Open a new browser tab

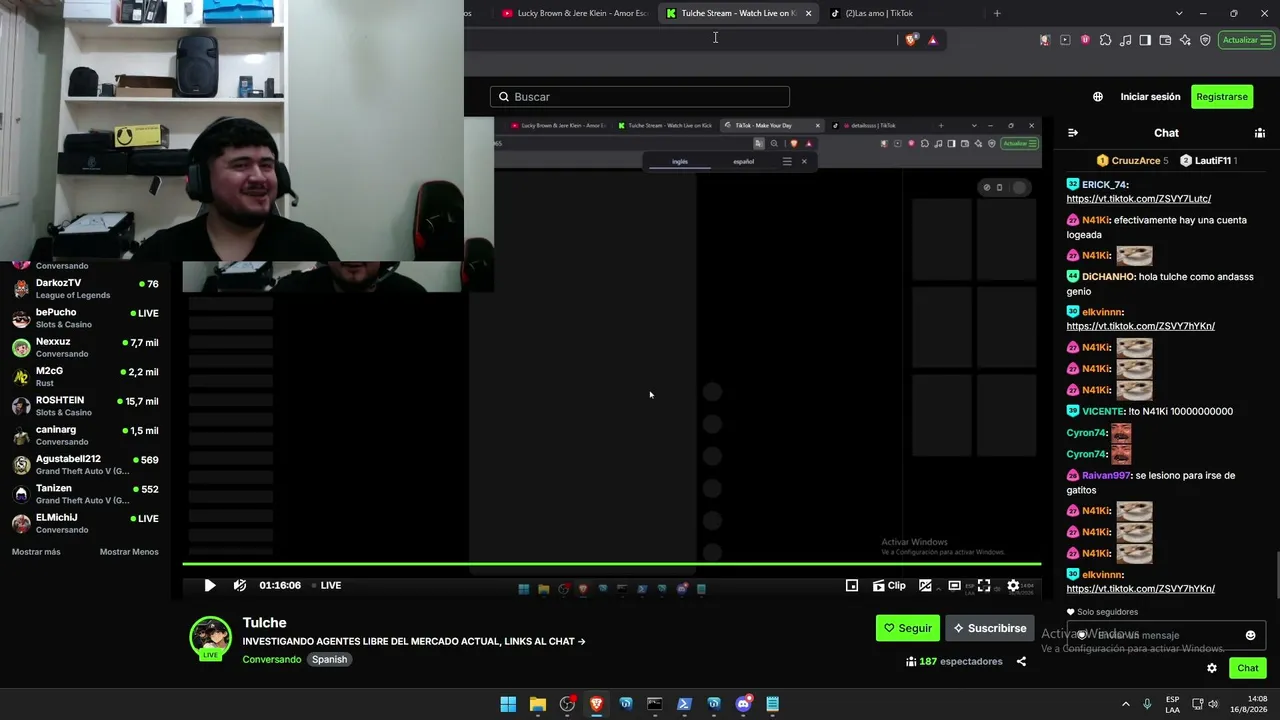pos(997,13)
